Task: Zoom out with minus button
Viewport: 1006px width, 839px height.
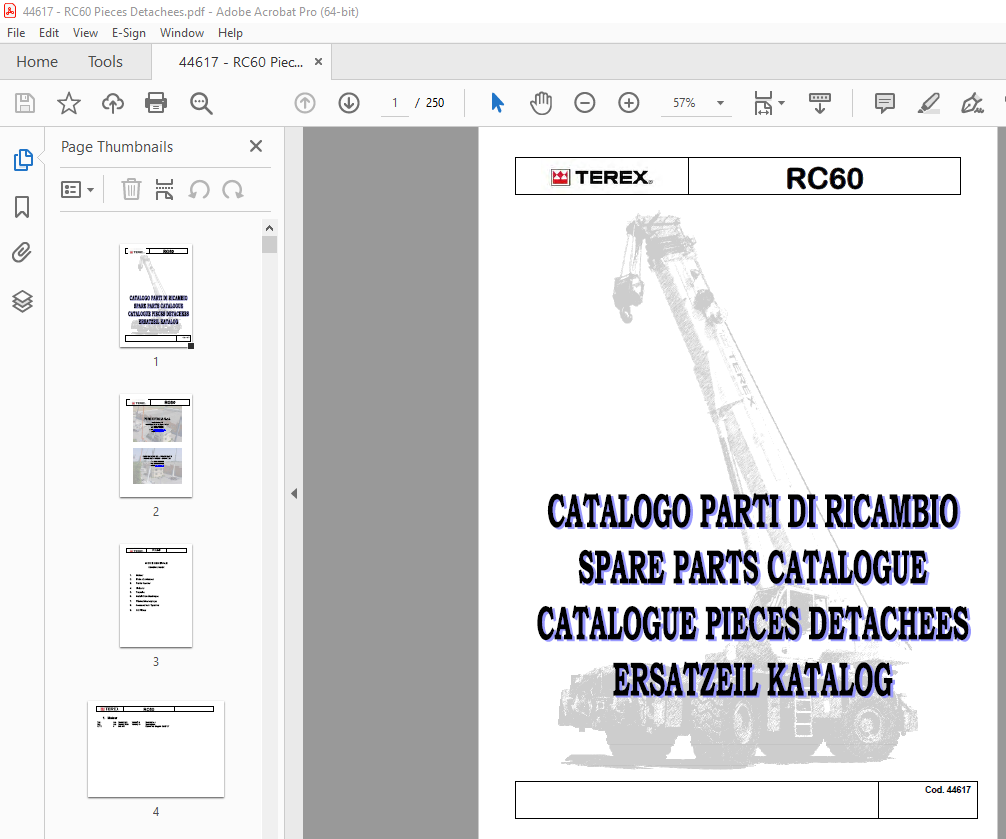Action: (x=584, y=103)
